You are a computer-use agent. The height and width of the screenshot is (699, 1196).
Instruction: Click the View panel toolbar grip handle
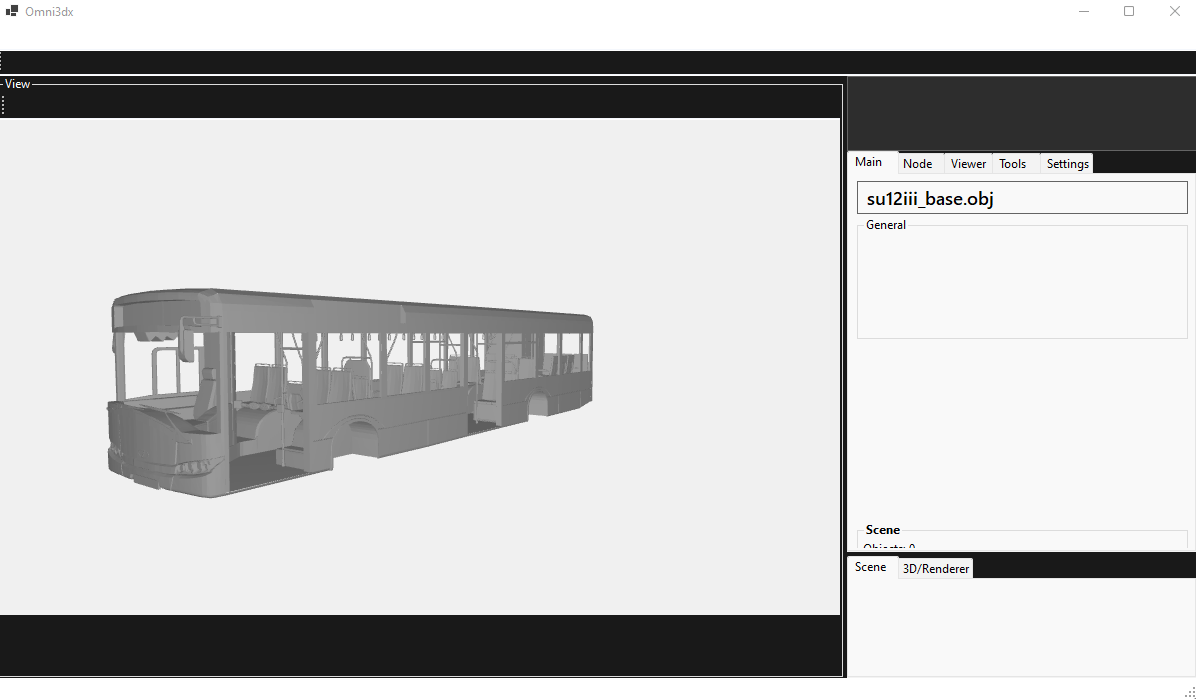(x=3, y=105)
